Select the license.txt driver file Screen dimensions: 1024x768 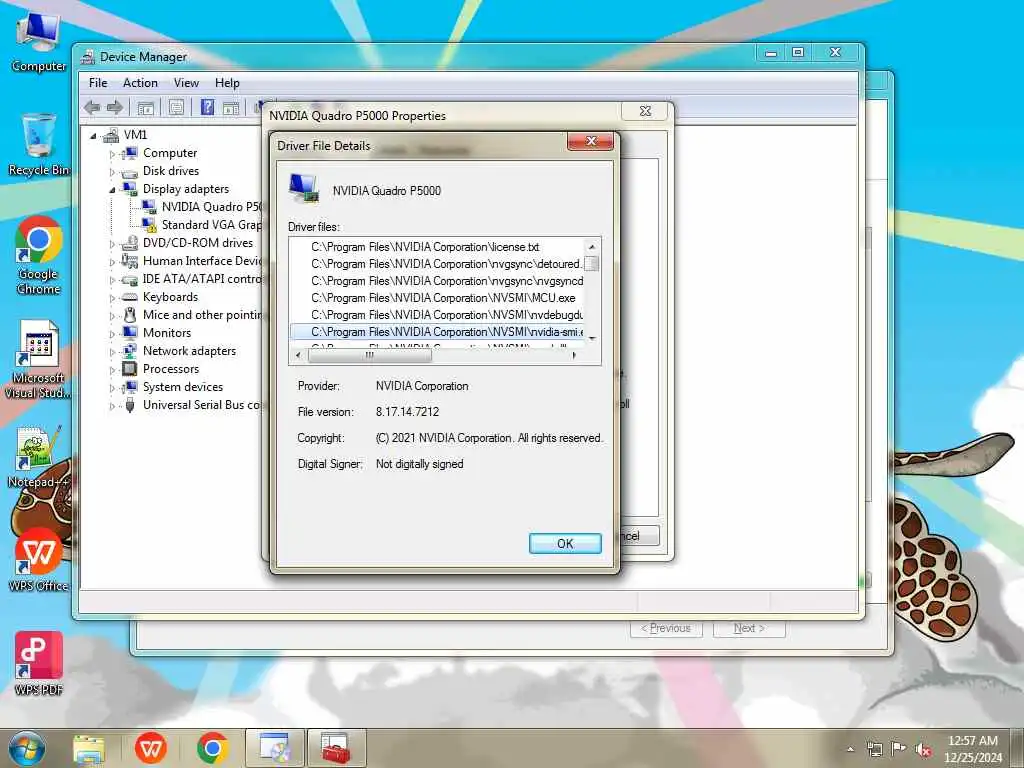[436, 247]
